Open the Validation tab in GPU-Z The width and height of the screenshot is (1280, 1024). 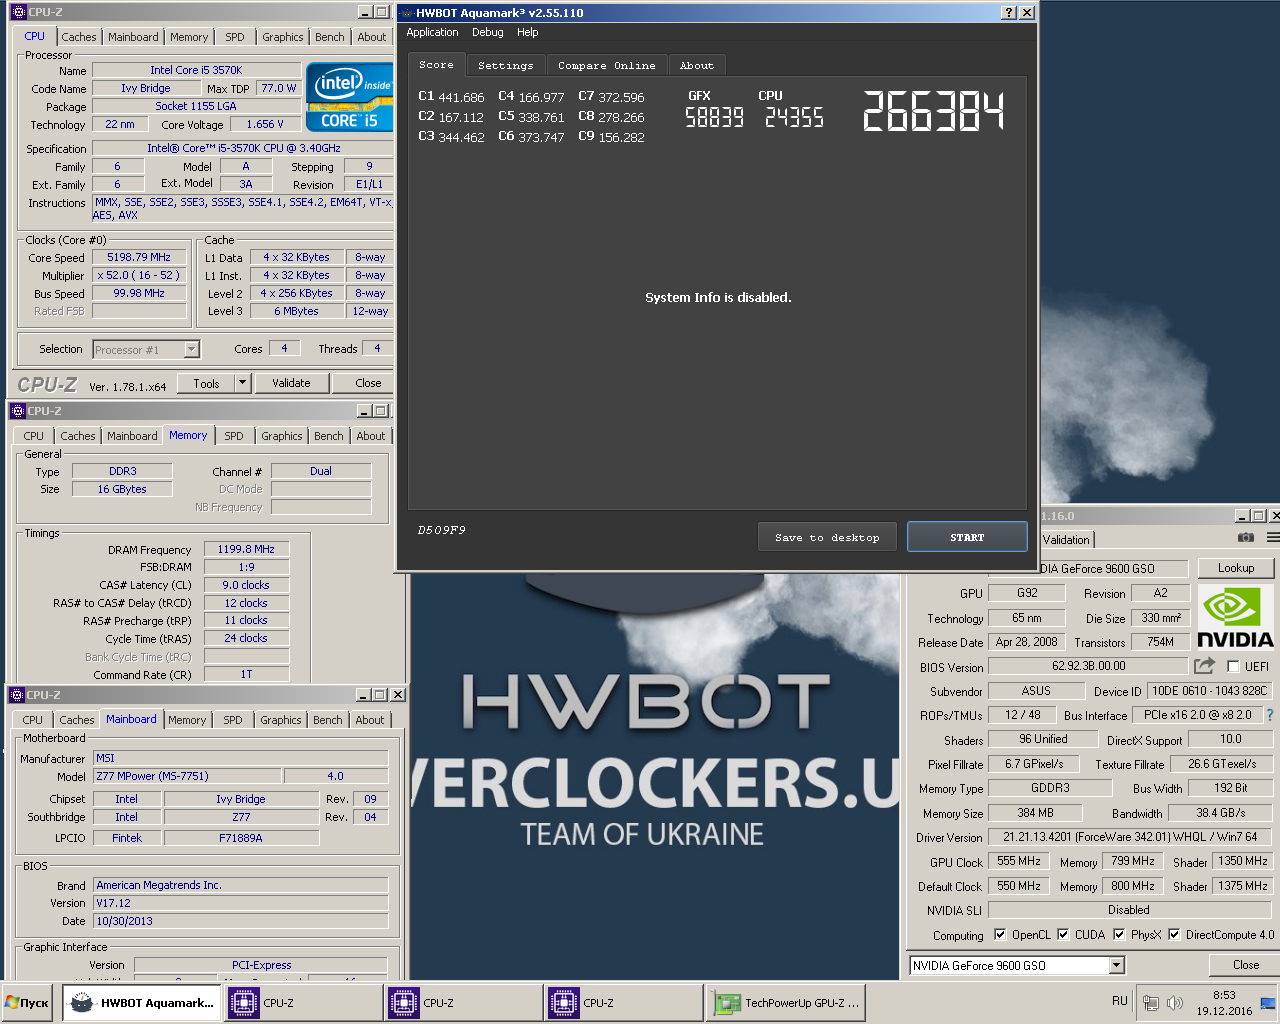click(1066, 539)
